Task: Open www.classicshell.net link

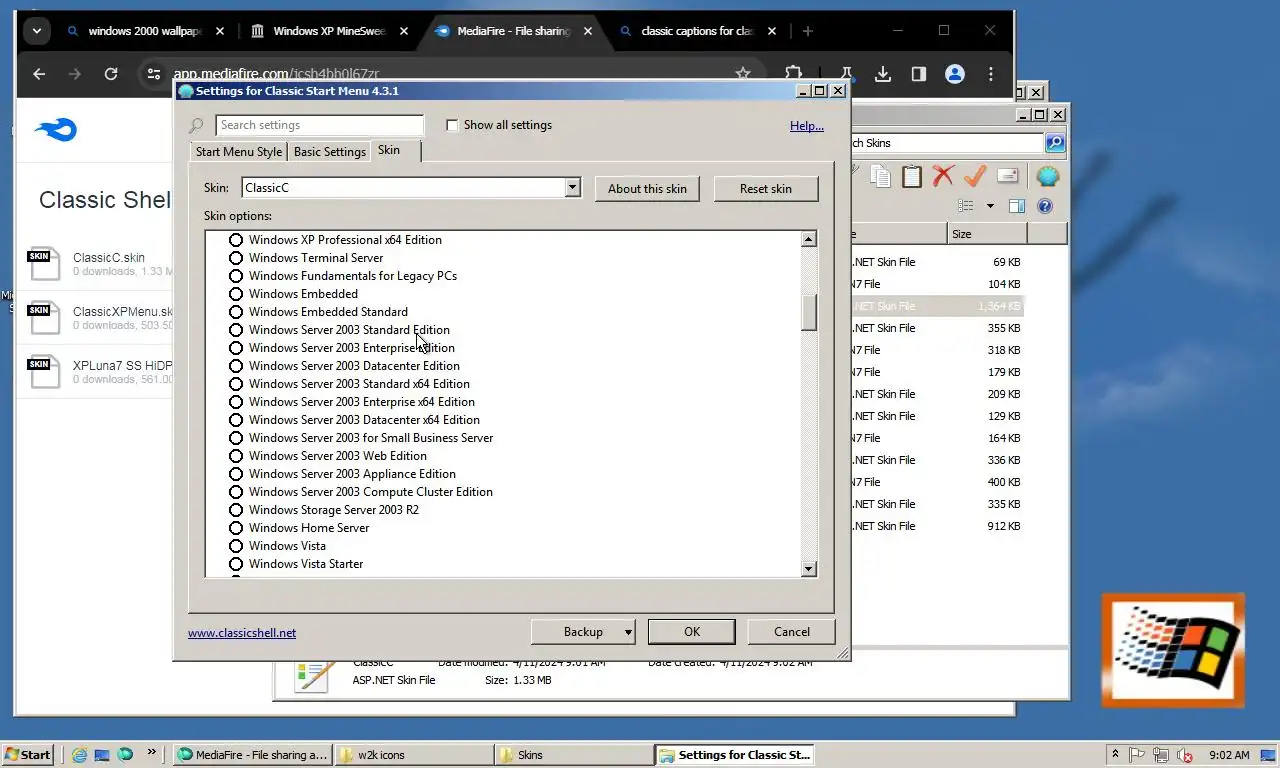Action: point(242,633)
